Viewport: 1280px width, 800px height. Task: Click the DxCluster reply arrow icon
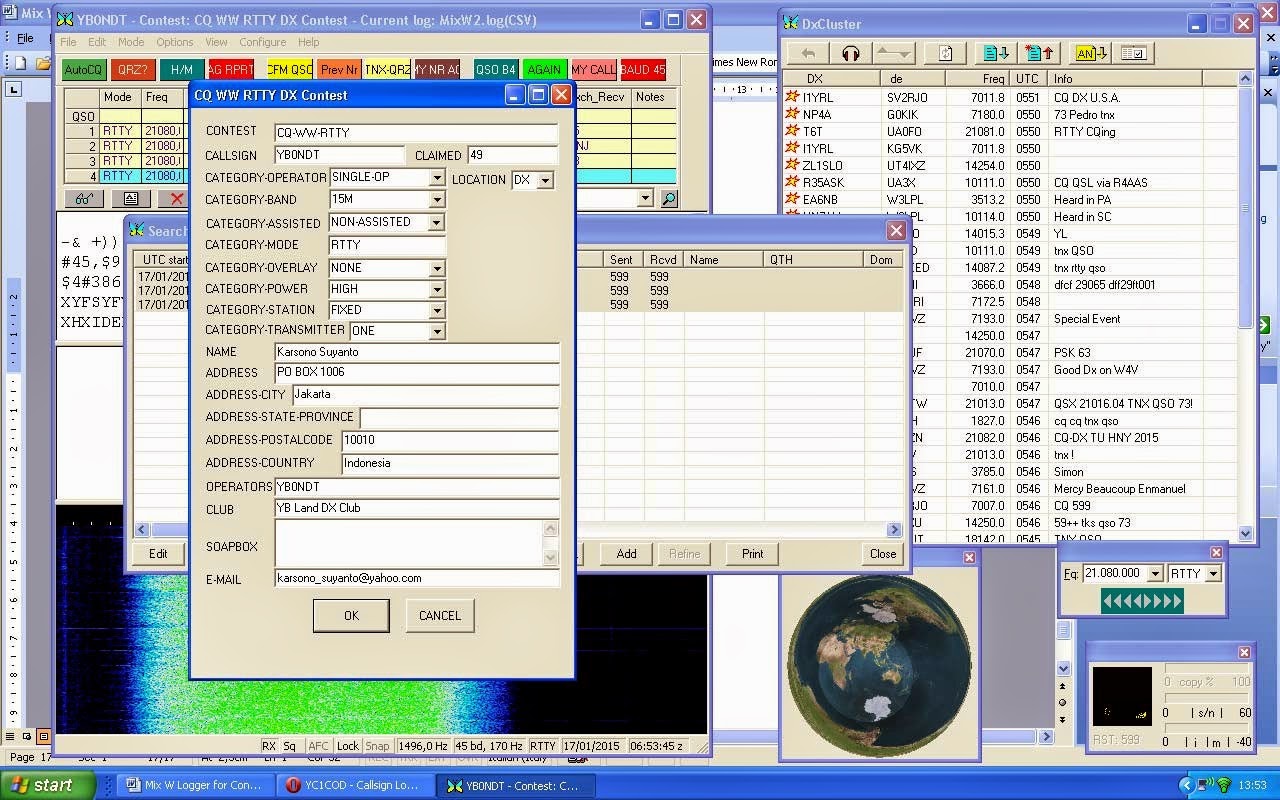tap(808, 54)
